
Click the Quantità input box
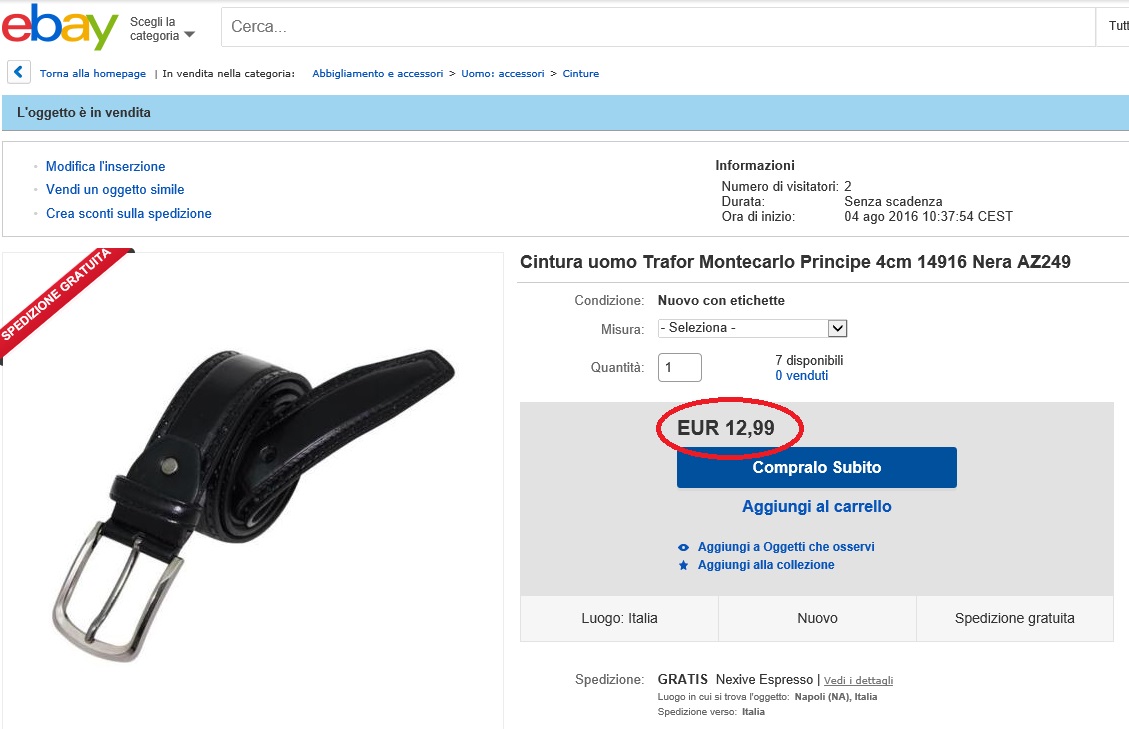(680, 368)
